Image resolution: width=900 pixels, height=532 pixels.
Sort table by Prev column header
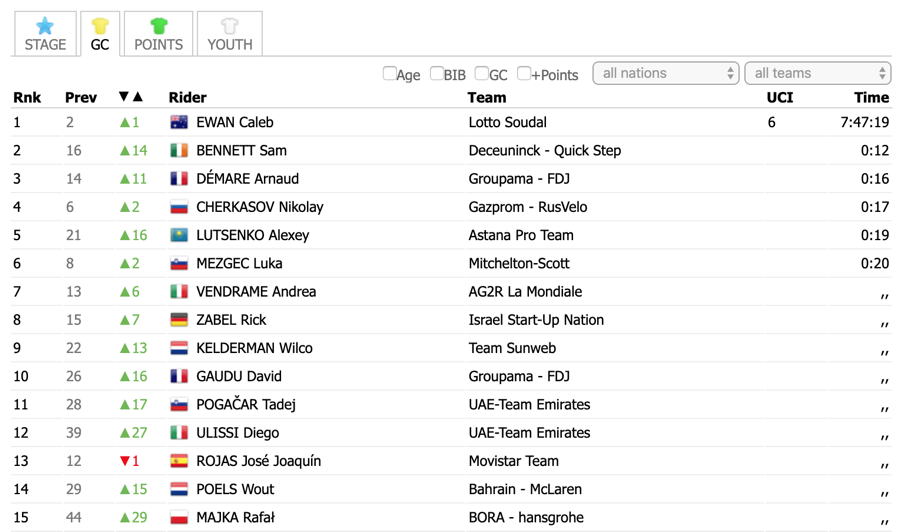pyautogui.click(x=81, y=98)
